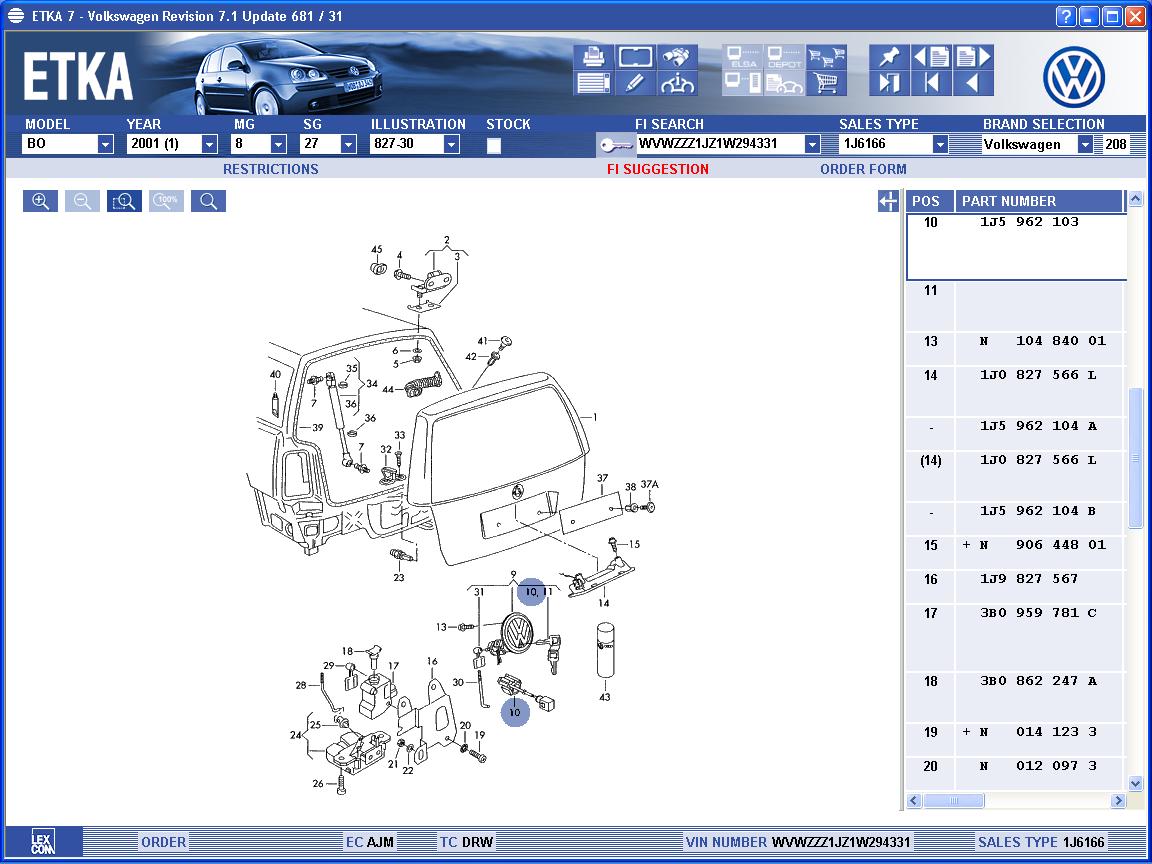The height and width of the screenshot is (864, 1152).
Task: Open the ORDER FORM
Action: click(863, 169)
